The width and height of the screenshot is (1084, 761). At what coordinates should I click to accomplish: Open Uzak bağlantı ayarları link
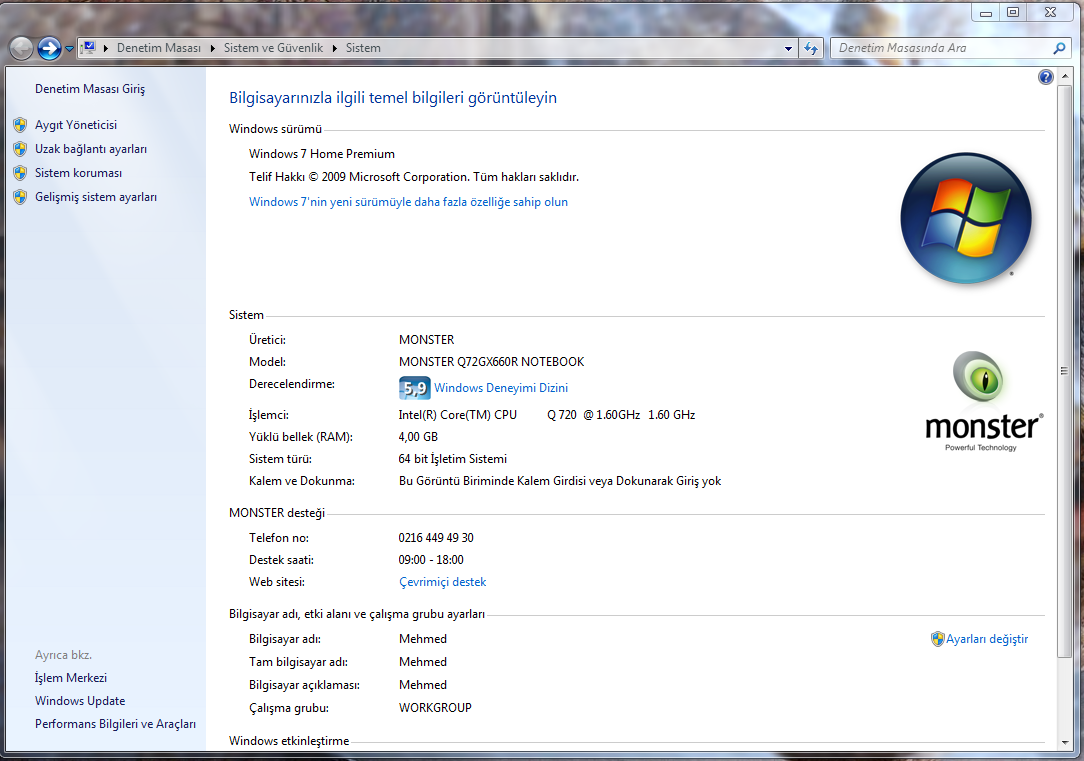tap(91, 149)
